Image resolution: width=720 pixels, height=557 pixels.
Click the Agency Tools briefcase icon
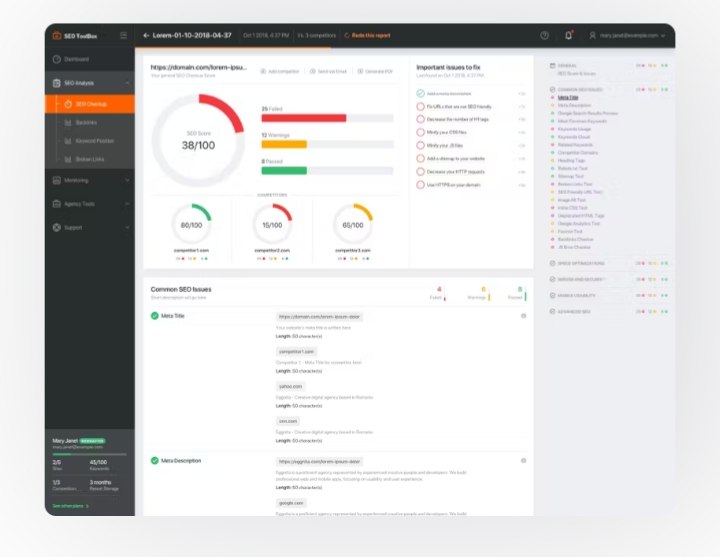(56, 204)
